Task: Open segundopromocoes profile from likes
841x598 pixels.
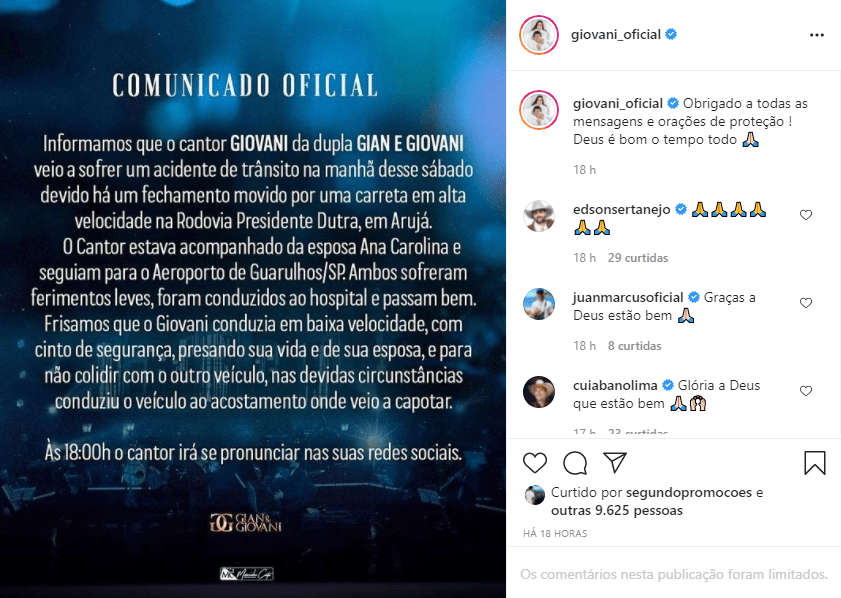Action: coord(689,492)
